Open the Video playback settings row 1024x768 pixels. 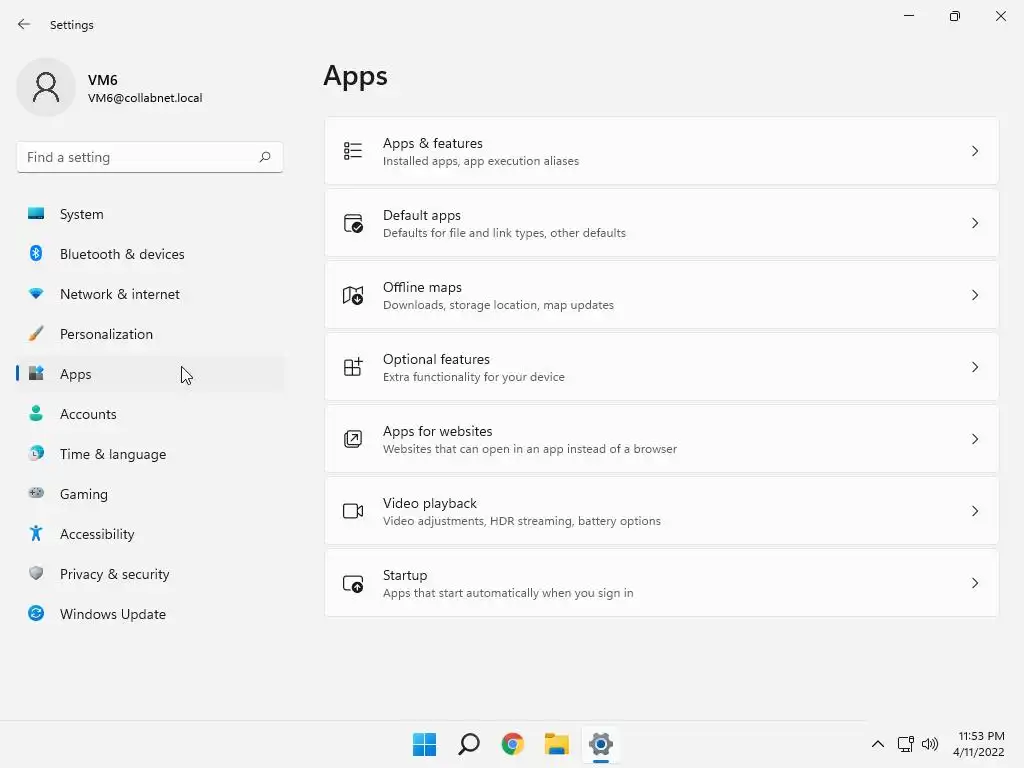[x=662, y=511]
